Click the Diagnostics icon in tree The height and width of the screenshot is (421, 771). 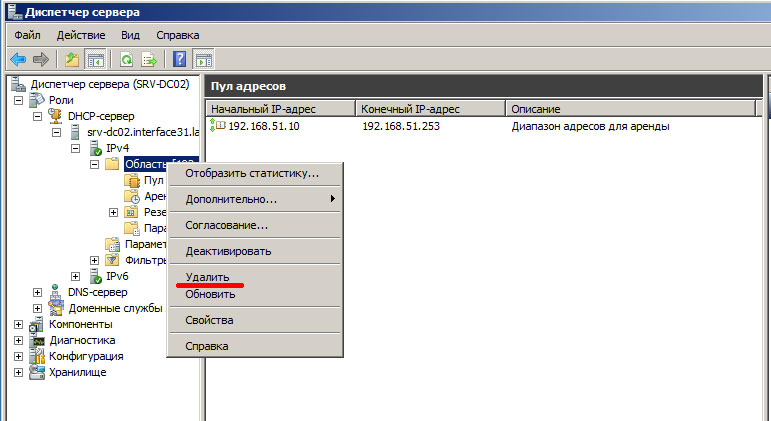[x=37, y=340]
